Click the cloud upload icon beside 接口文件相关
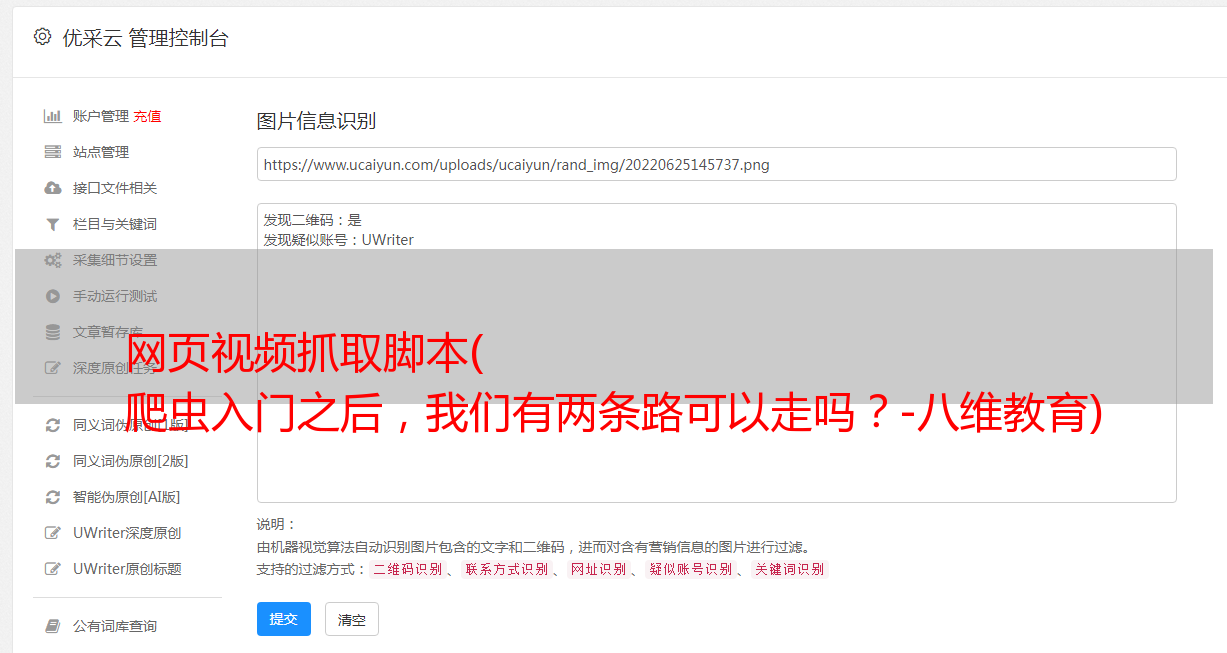This screenshot has width=1227, height=653. (x=53, y=188)
